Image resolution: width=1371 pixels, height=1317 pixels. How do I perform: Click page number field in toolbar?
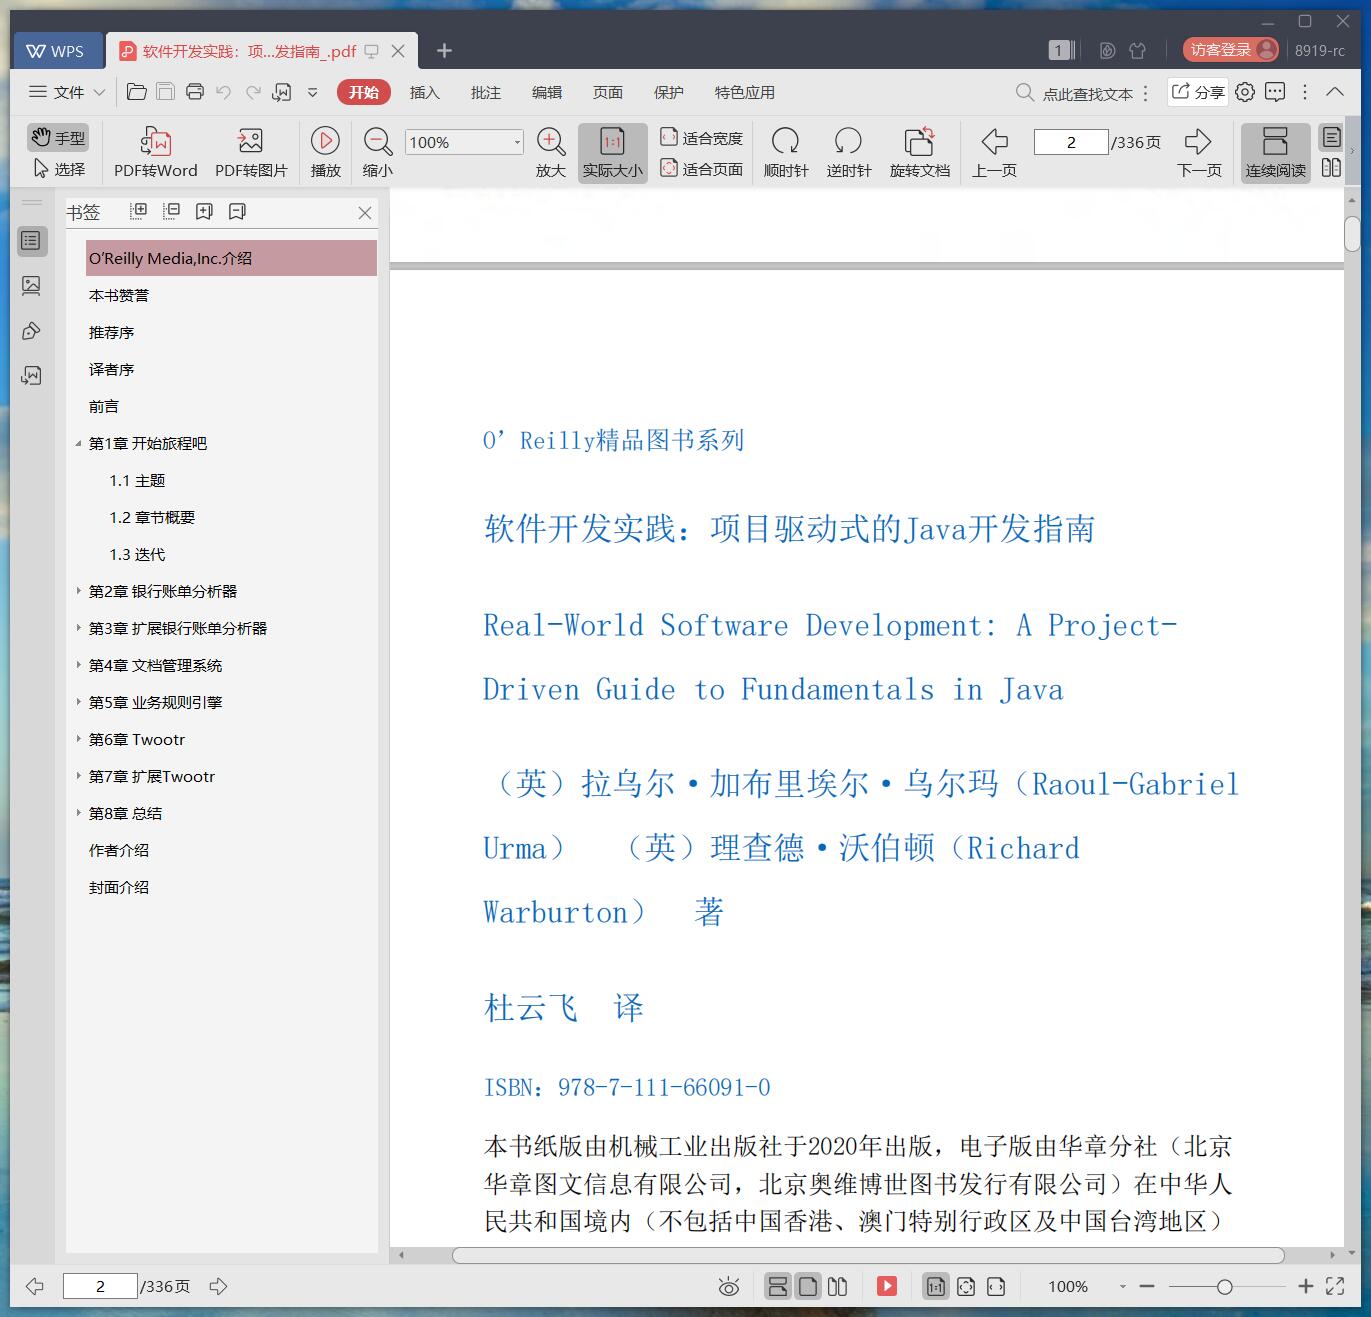1071,142
